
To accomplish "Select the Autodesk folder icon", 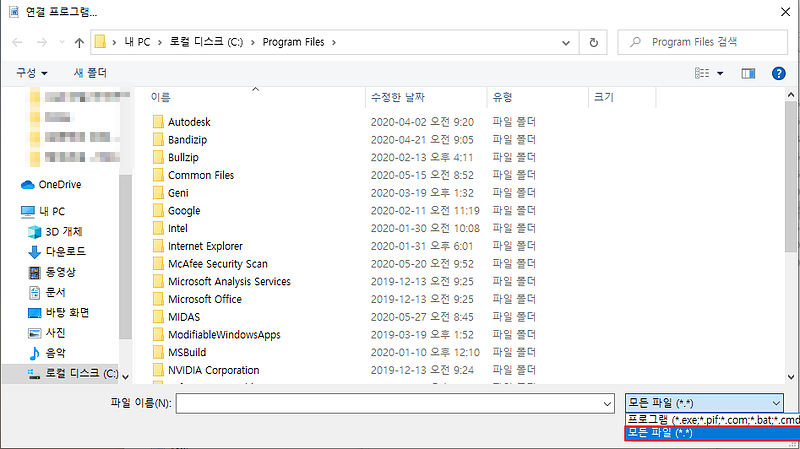I will (x=159, y=122).
